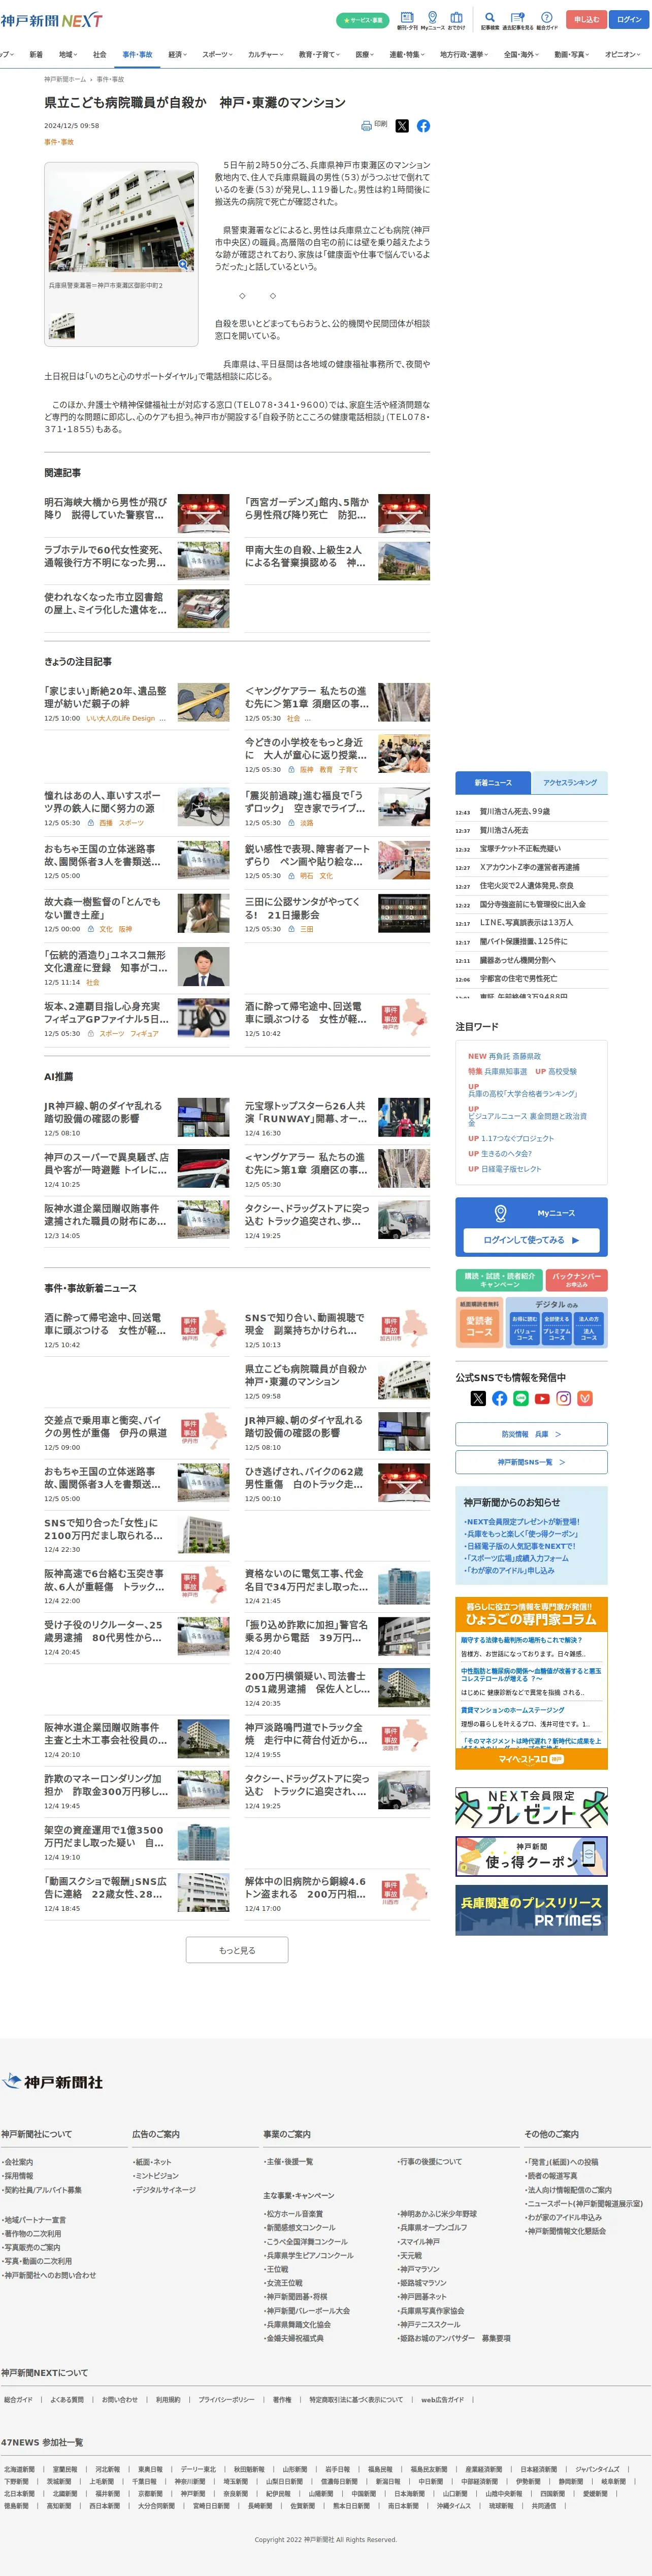Click the 神戸新聞社 footer logo
The image size is (652, 2576).
click(x=52, y=2082)
